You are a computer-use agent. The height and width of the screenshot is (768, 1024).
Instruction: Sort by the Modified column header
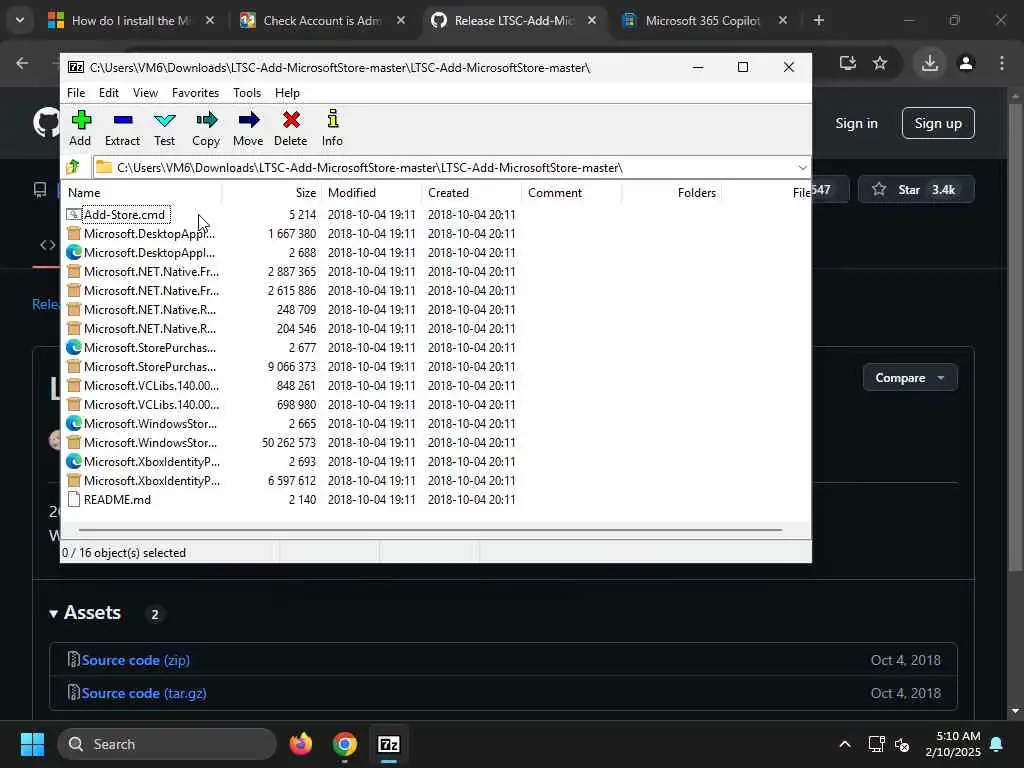[372, 193]
